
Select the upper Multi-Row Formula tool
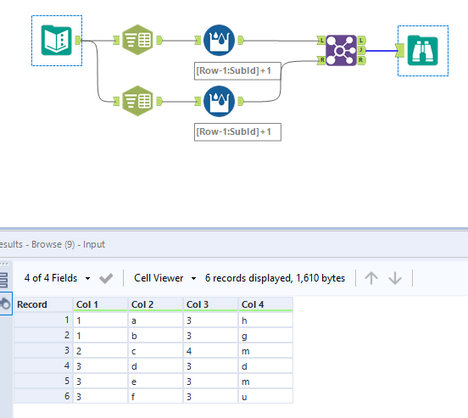[219, 40]
